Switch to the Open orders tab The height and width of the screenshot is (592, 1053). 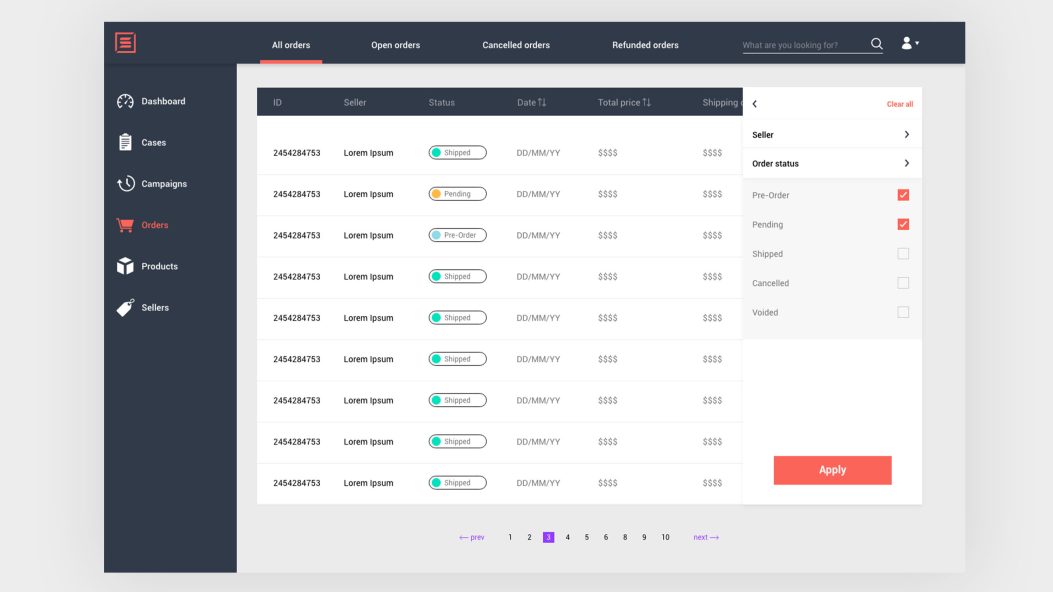(x=395, y=44)
